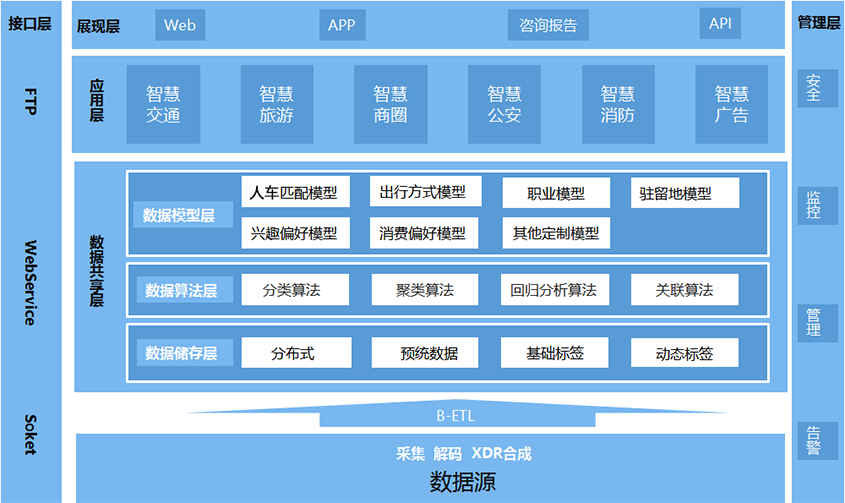Open the 智慧旅游 application tile
Viewport: 845px width, 503px height.
277,105
